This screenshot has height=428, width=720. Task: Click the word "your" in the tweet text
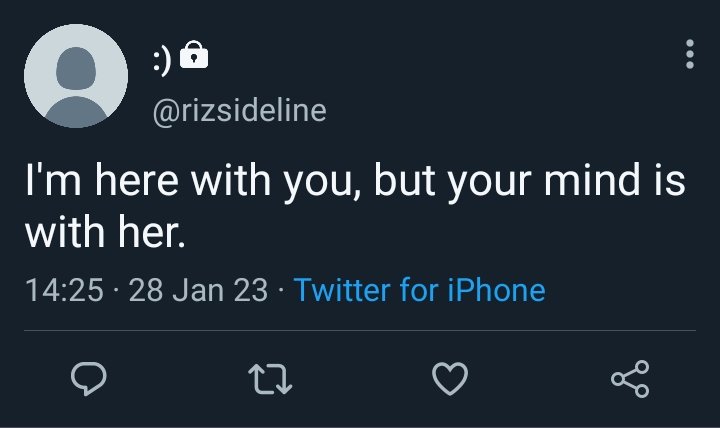pos(489,182)
